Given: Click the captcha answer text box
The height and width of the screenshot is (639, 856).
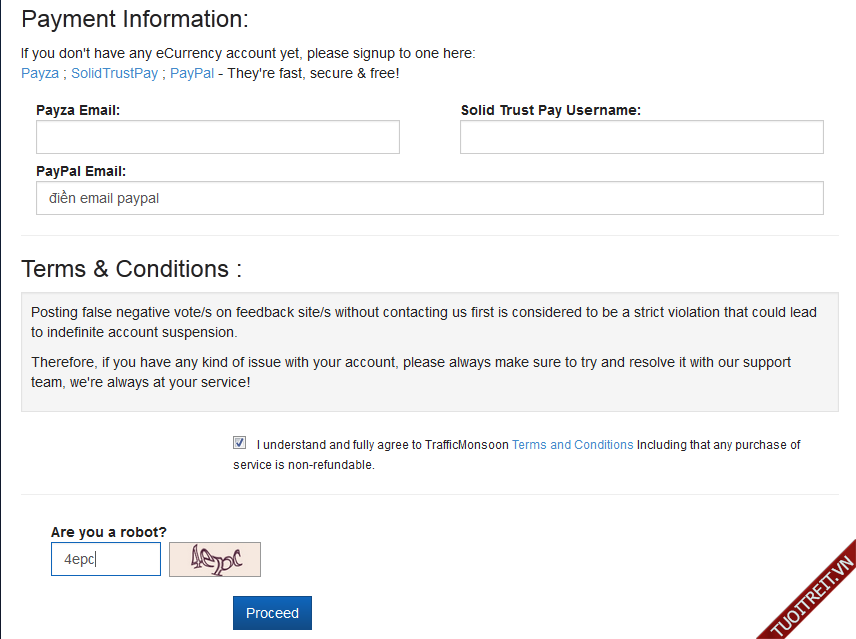Looking at the screenshot, I should pos(106,559).
